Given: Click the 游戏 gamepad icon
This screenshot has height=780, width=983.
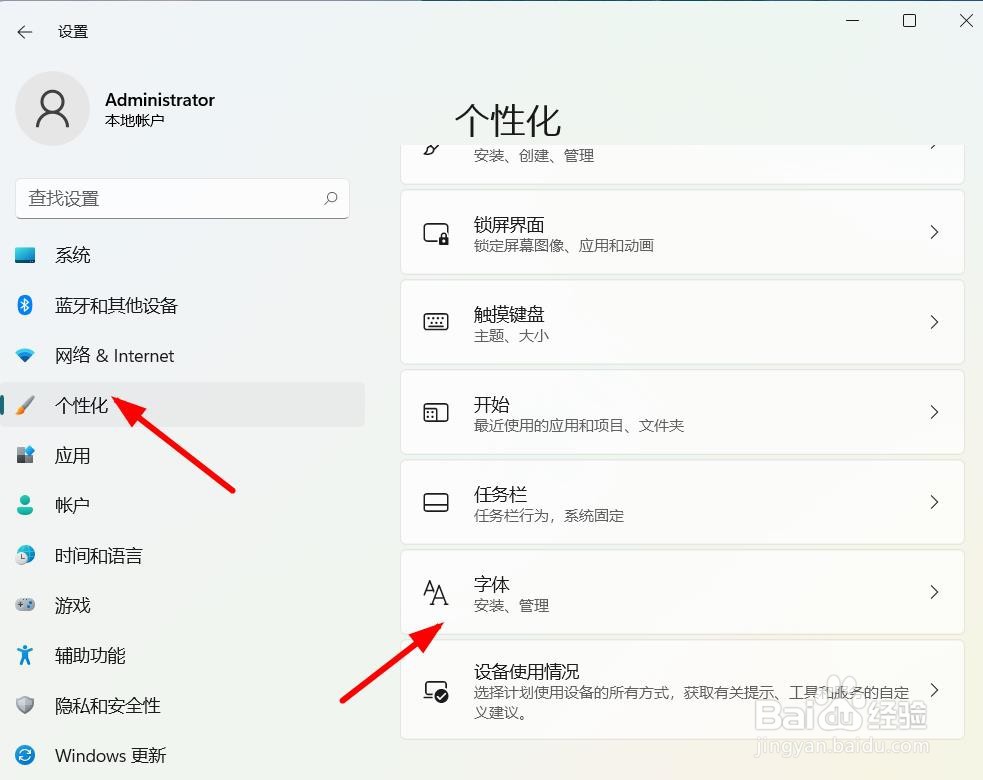Looking at the screenshot, I should tap(25, 605).
